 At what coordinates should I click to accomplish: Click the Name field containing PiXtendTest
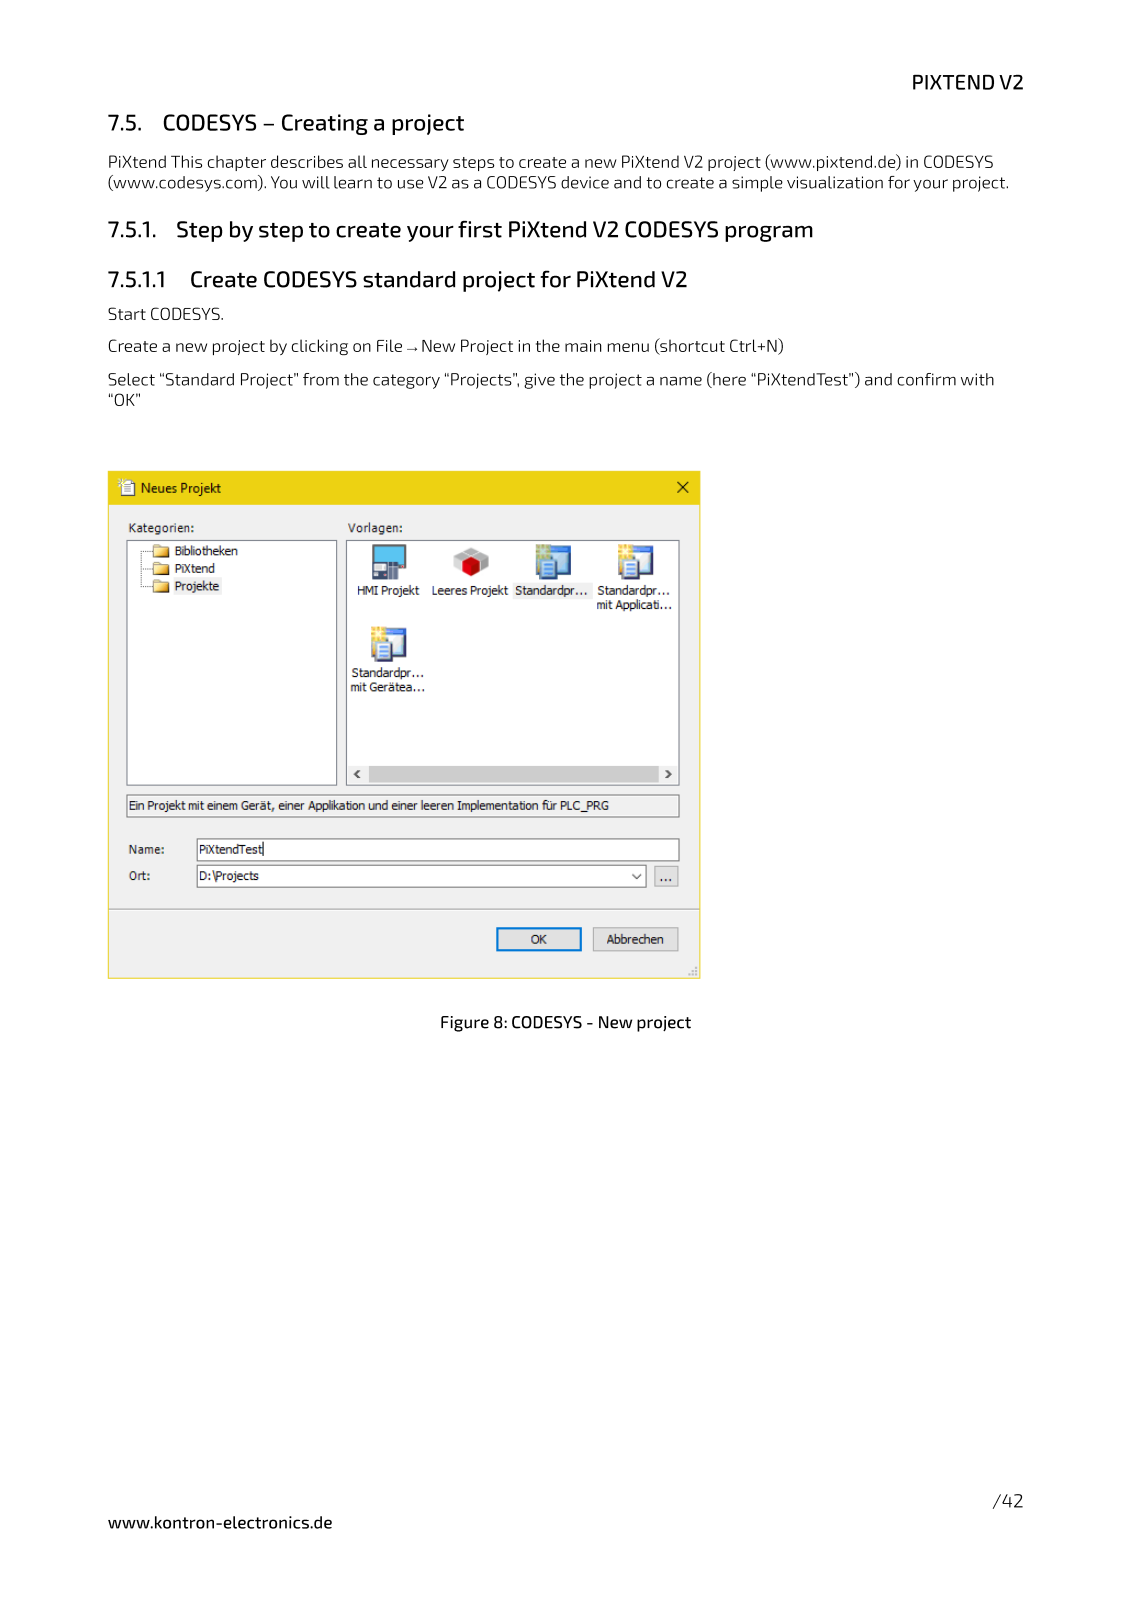tap(438, 849)
